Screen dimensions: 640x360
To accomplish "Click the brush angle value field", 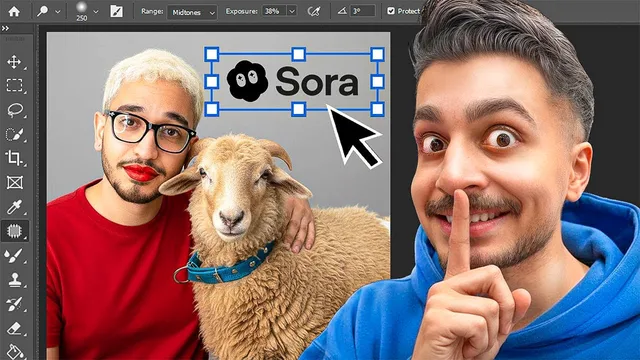I will pos(362,11).
